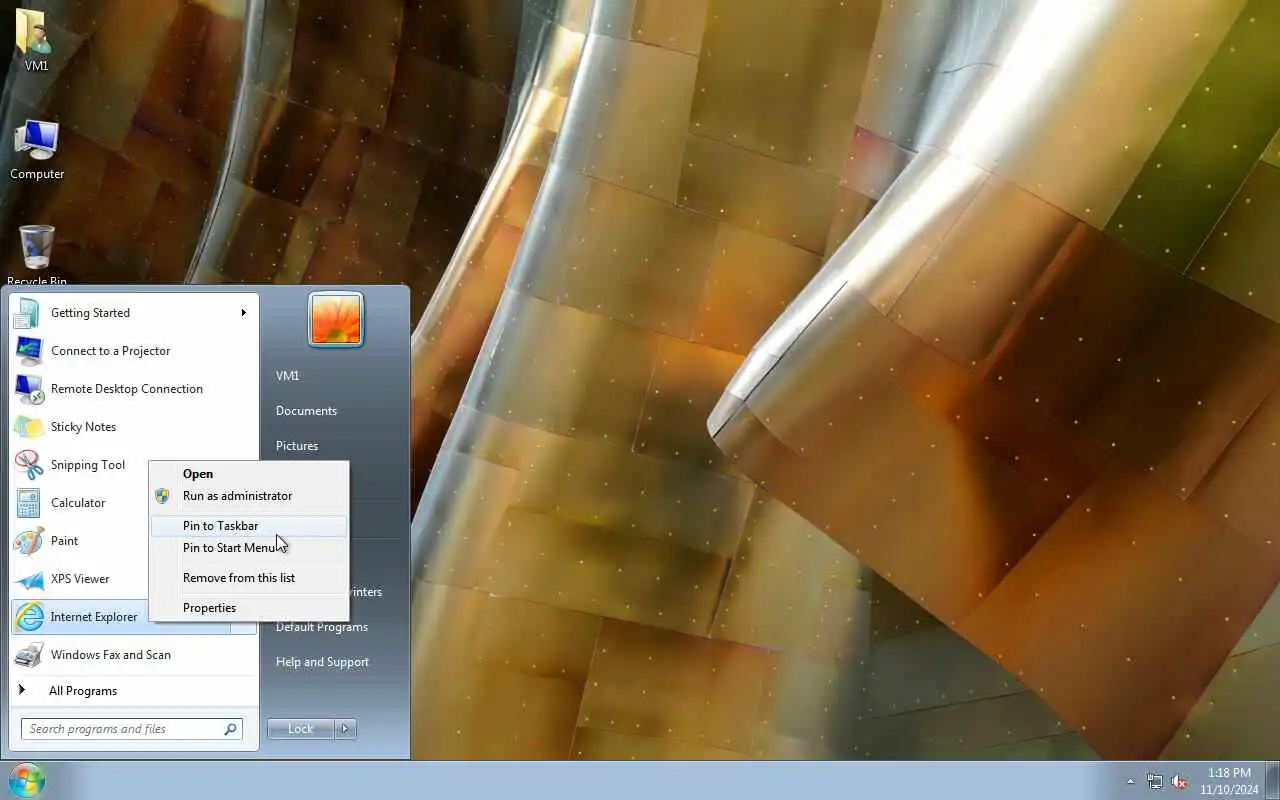The height and width of the screenshot is (800, 1280).
Task: Open Help and Support
Action: click(x=322, y=662)
